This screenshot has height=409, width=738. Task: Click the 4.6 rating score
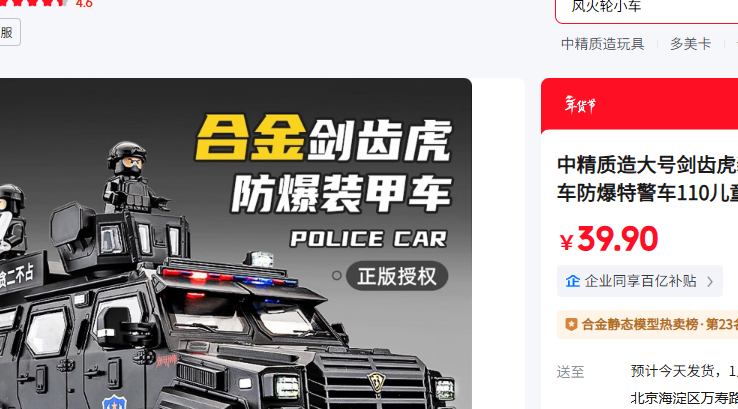84,4
